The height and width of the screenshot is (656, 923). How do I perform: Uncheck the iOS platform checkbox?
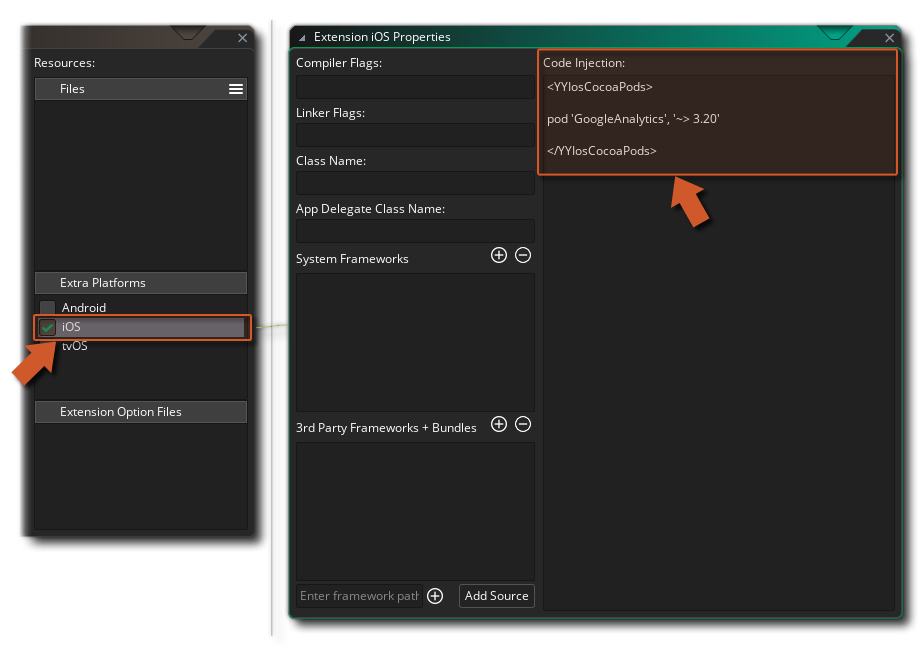tap(47, 328)
